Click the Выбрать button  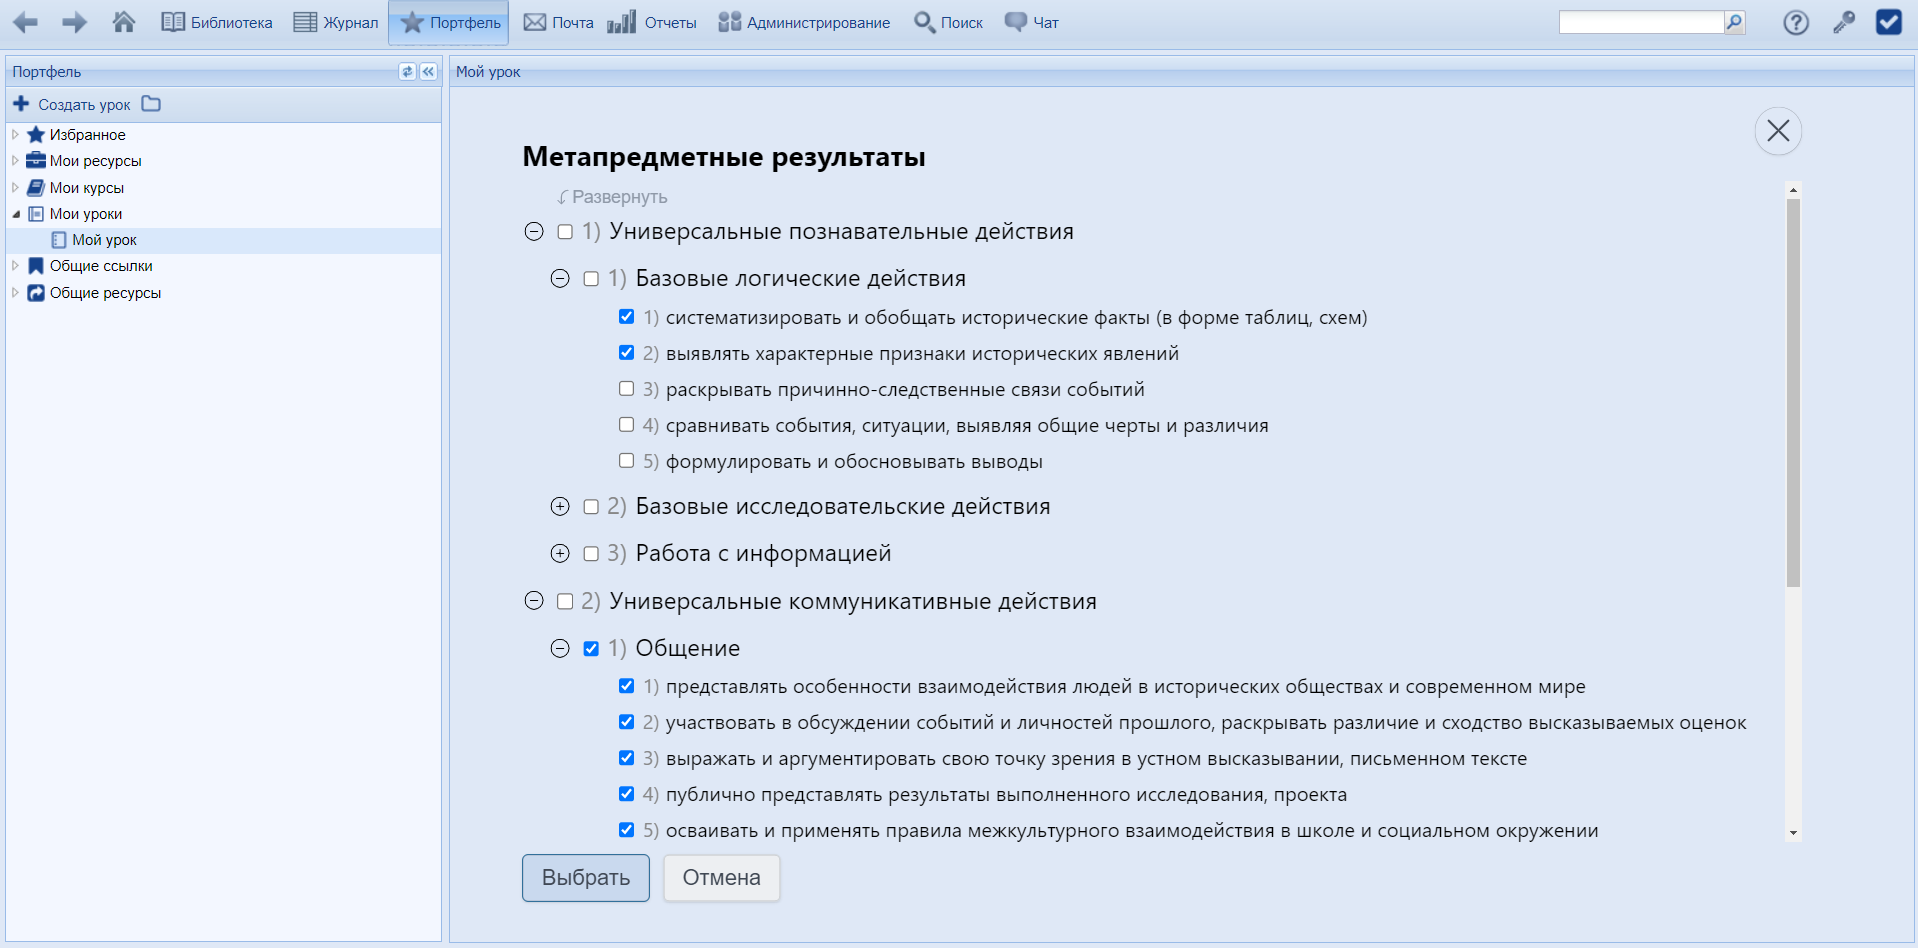pos(586,878)
